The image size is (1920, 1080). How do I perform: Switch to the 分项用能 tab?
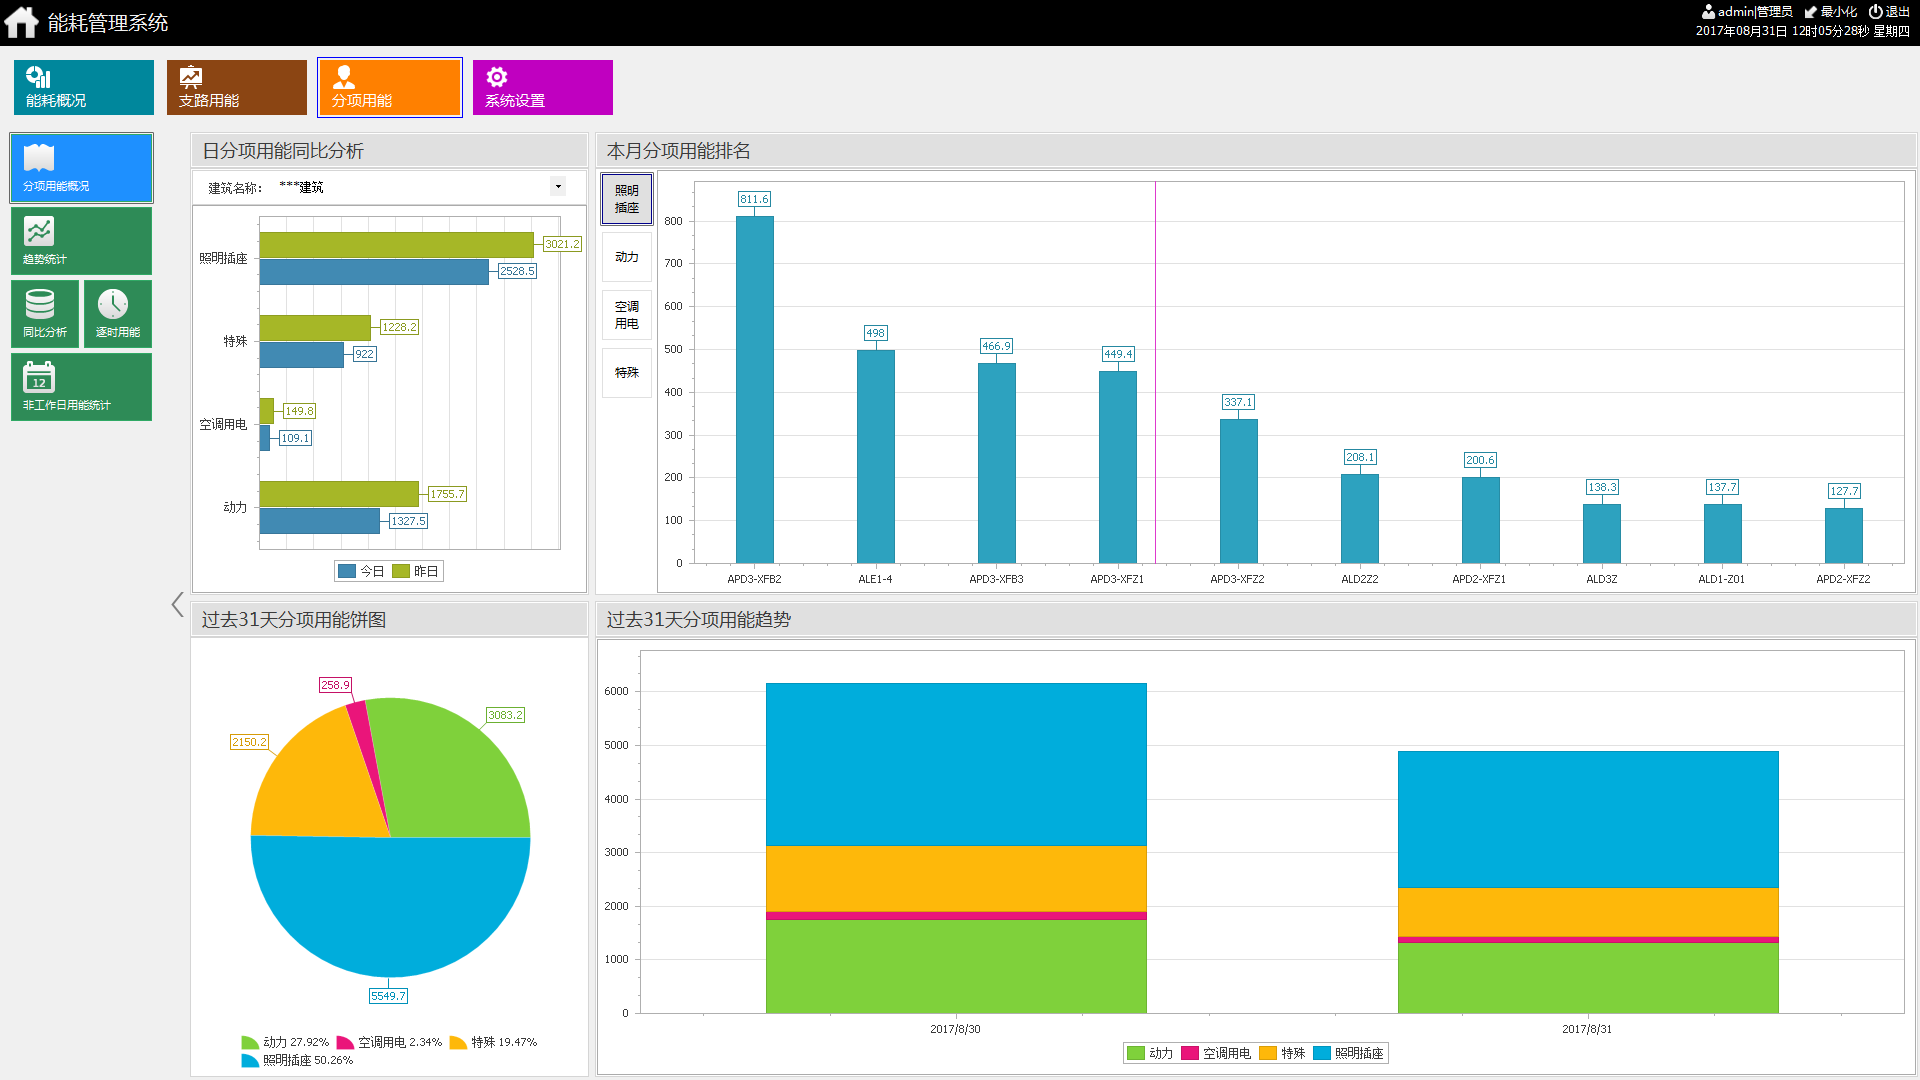click(389, 87)
